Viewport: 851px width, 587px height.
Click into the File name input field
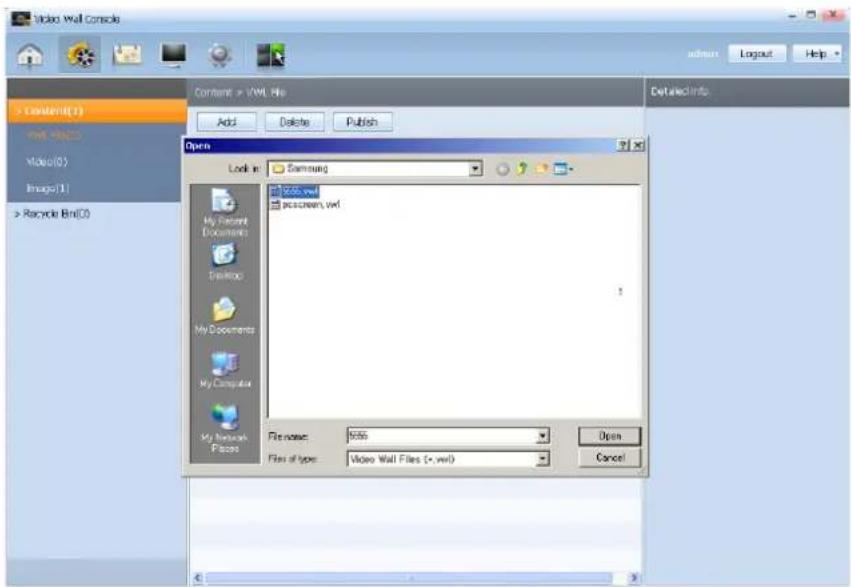pos(441,436)
